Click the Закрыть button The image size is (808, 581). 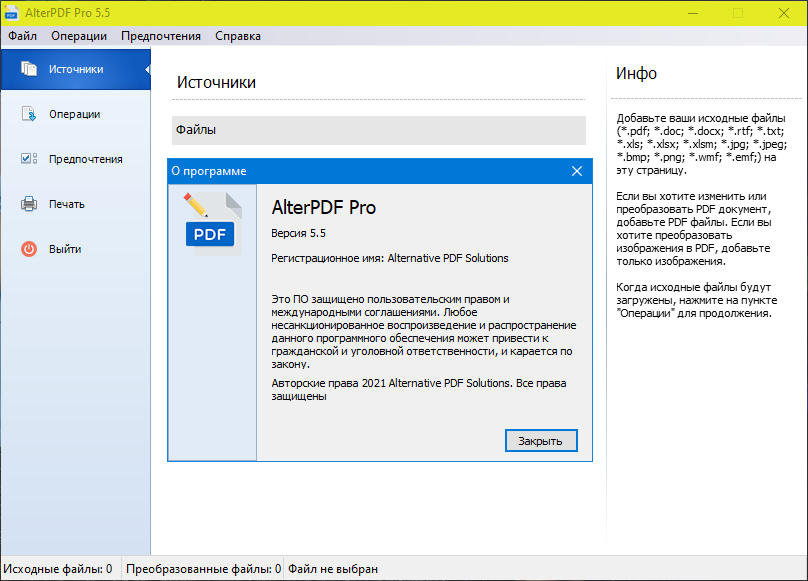tap(541, 441)
